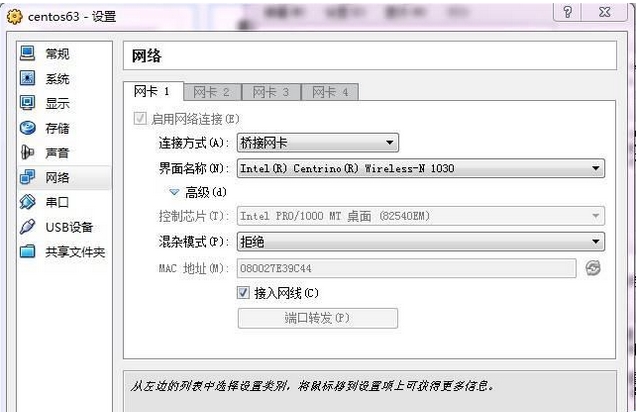Image resolution: width=636 pixels, height=412 pixels.
Task: Select 常规 category label in sidebar
Action: click(57, 54)
